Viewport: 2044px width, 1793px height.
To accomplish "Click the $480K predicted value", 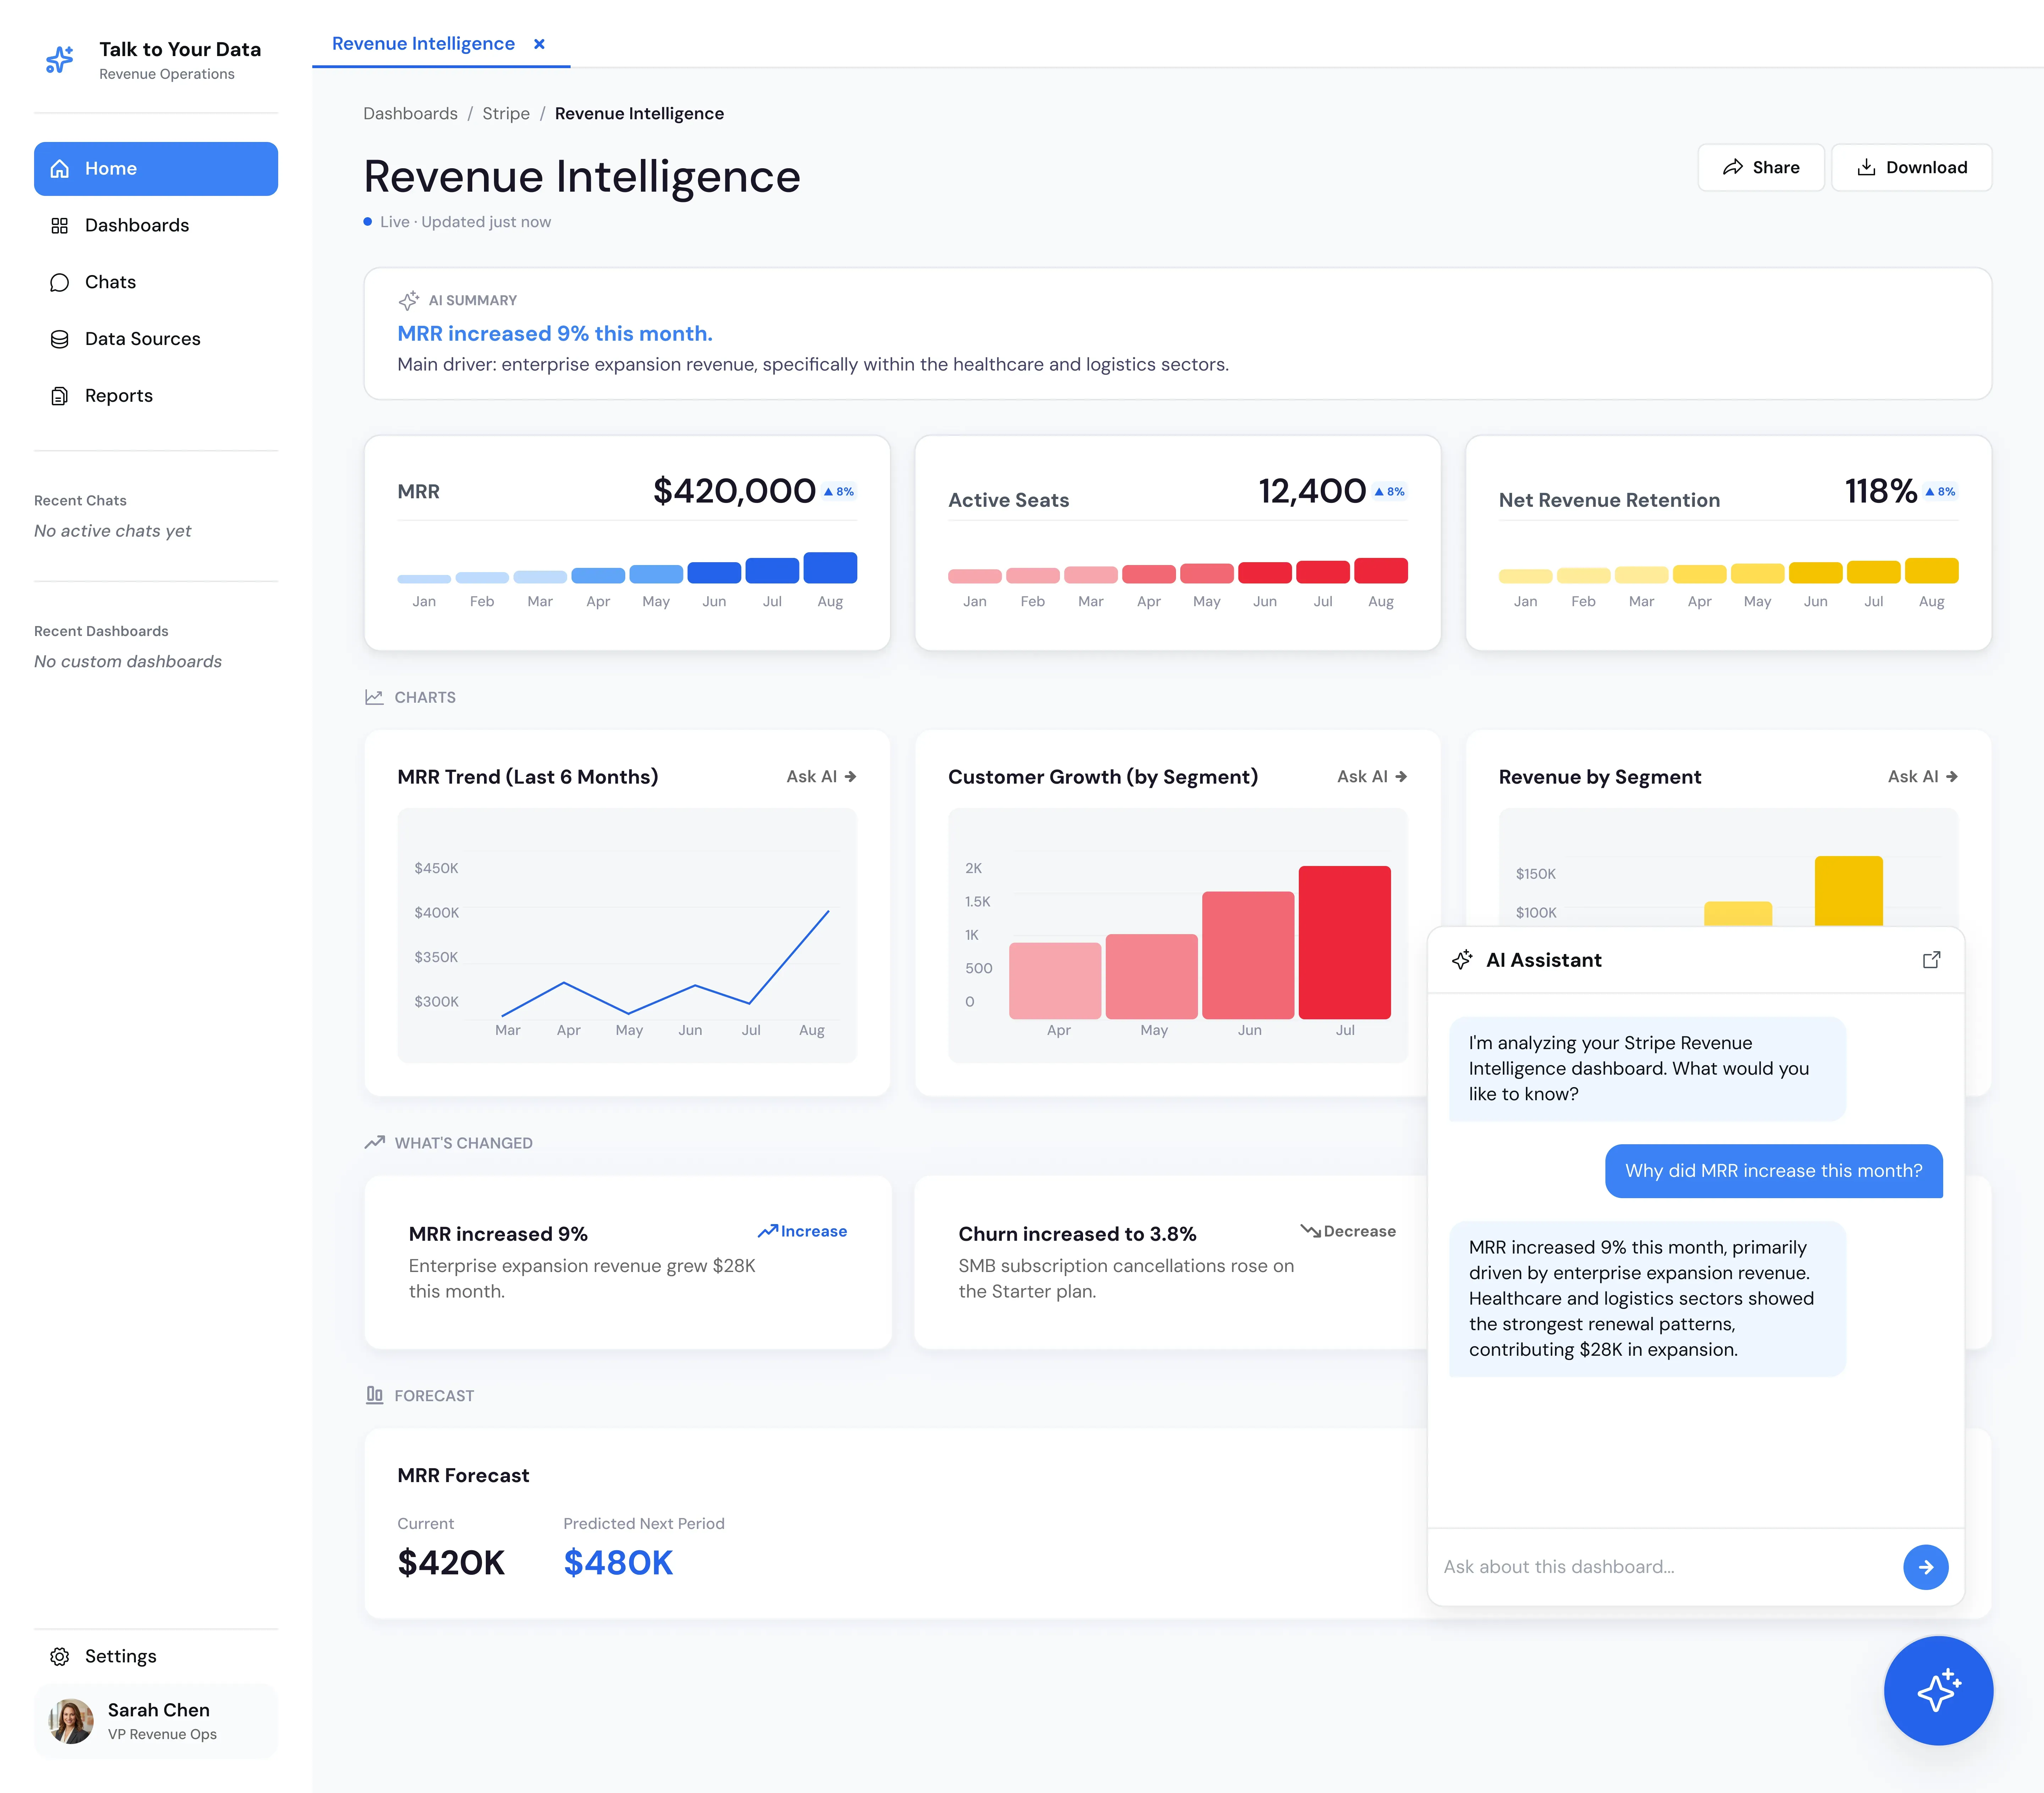I will tap(618, 1563).
